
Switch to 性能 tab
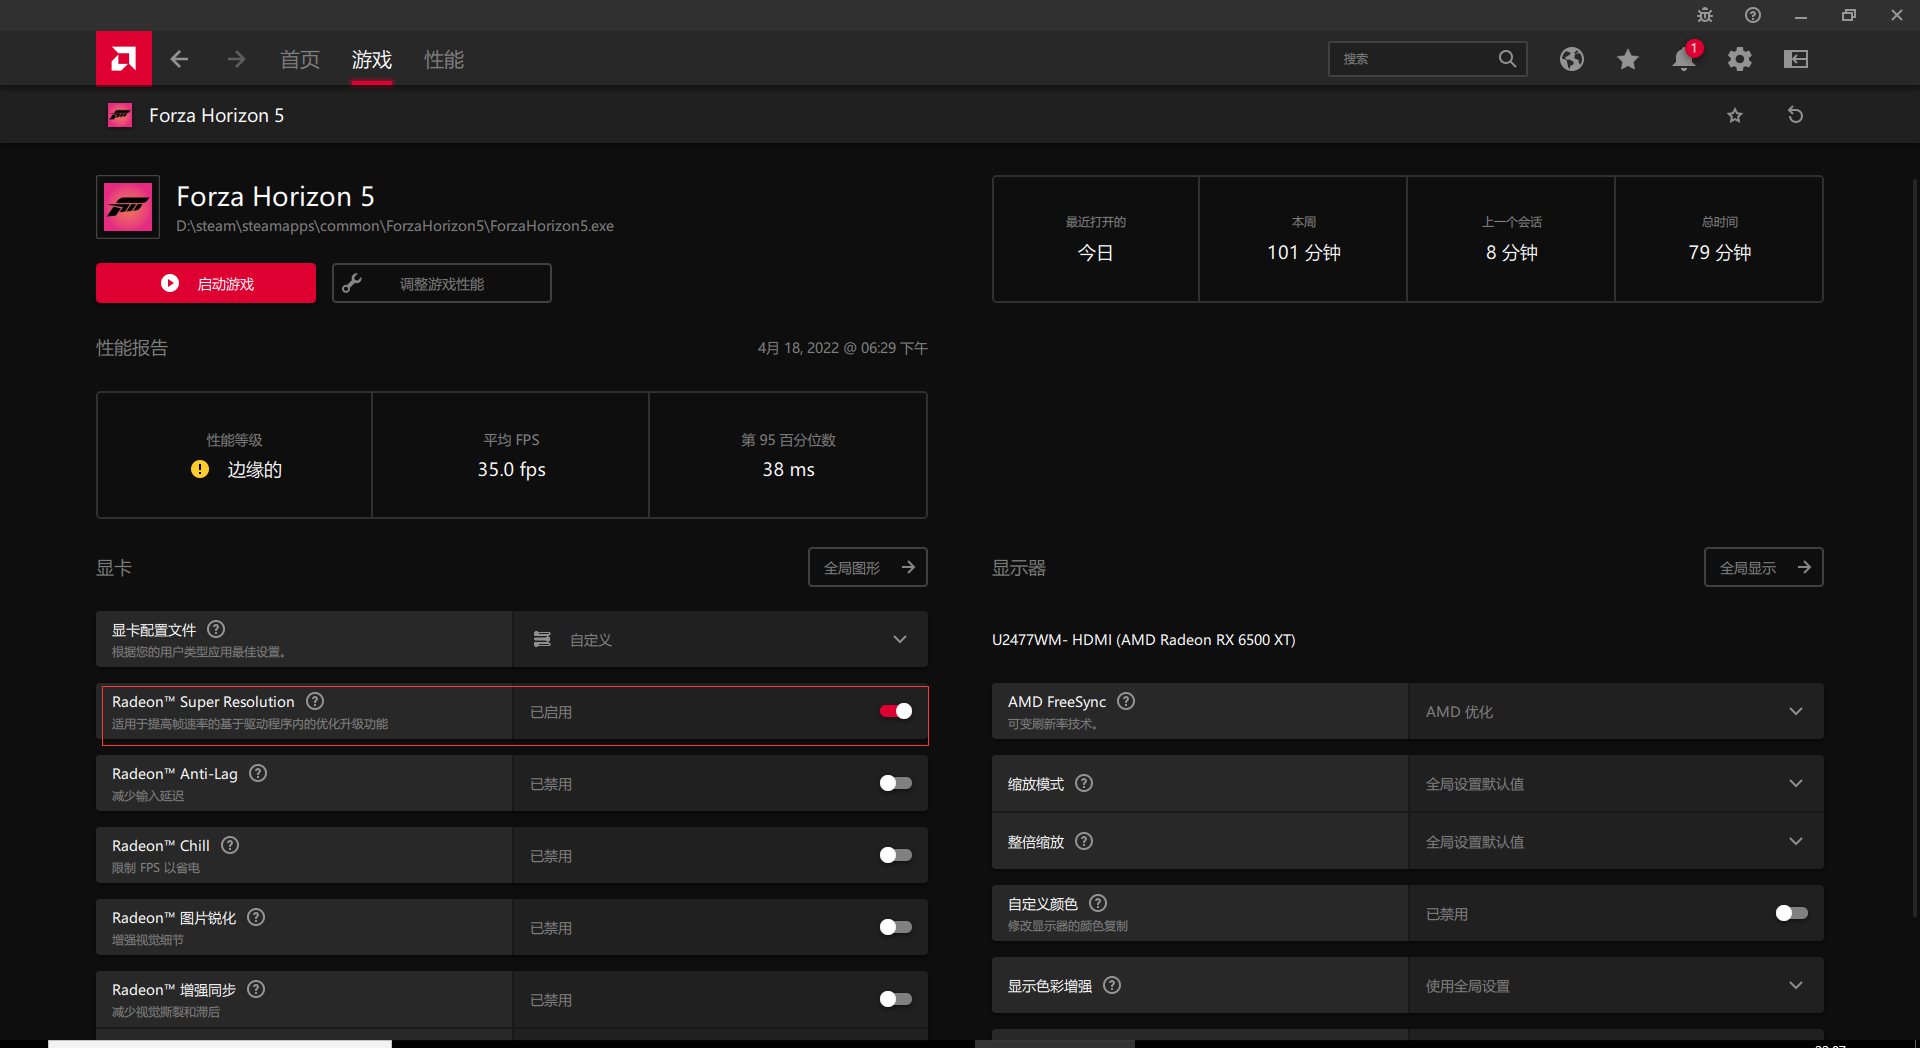(444, 60)
